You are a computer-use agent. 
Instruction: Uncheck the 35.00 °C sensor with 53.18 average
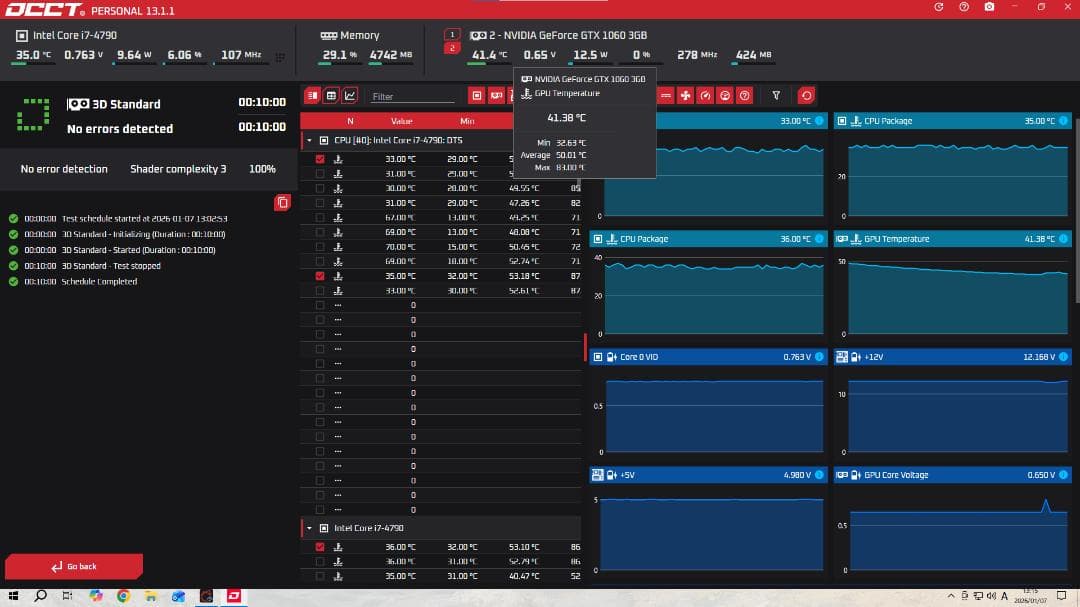pos(320,276)
